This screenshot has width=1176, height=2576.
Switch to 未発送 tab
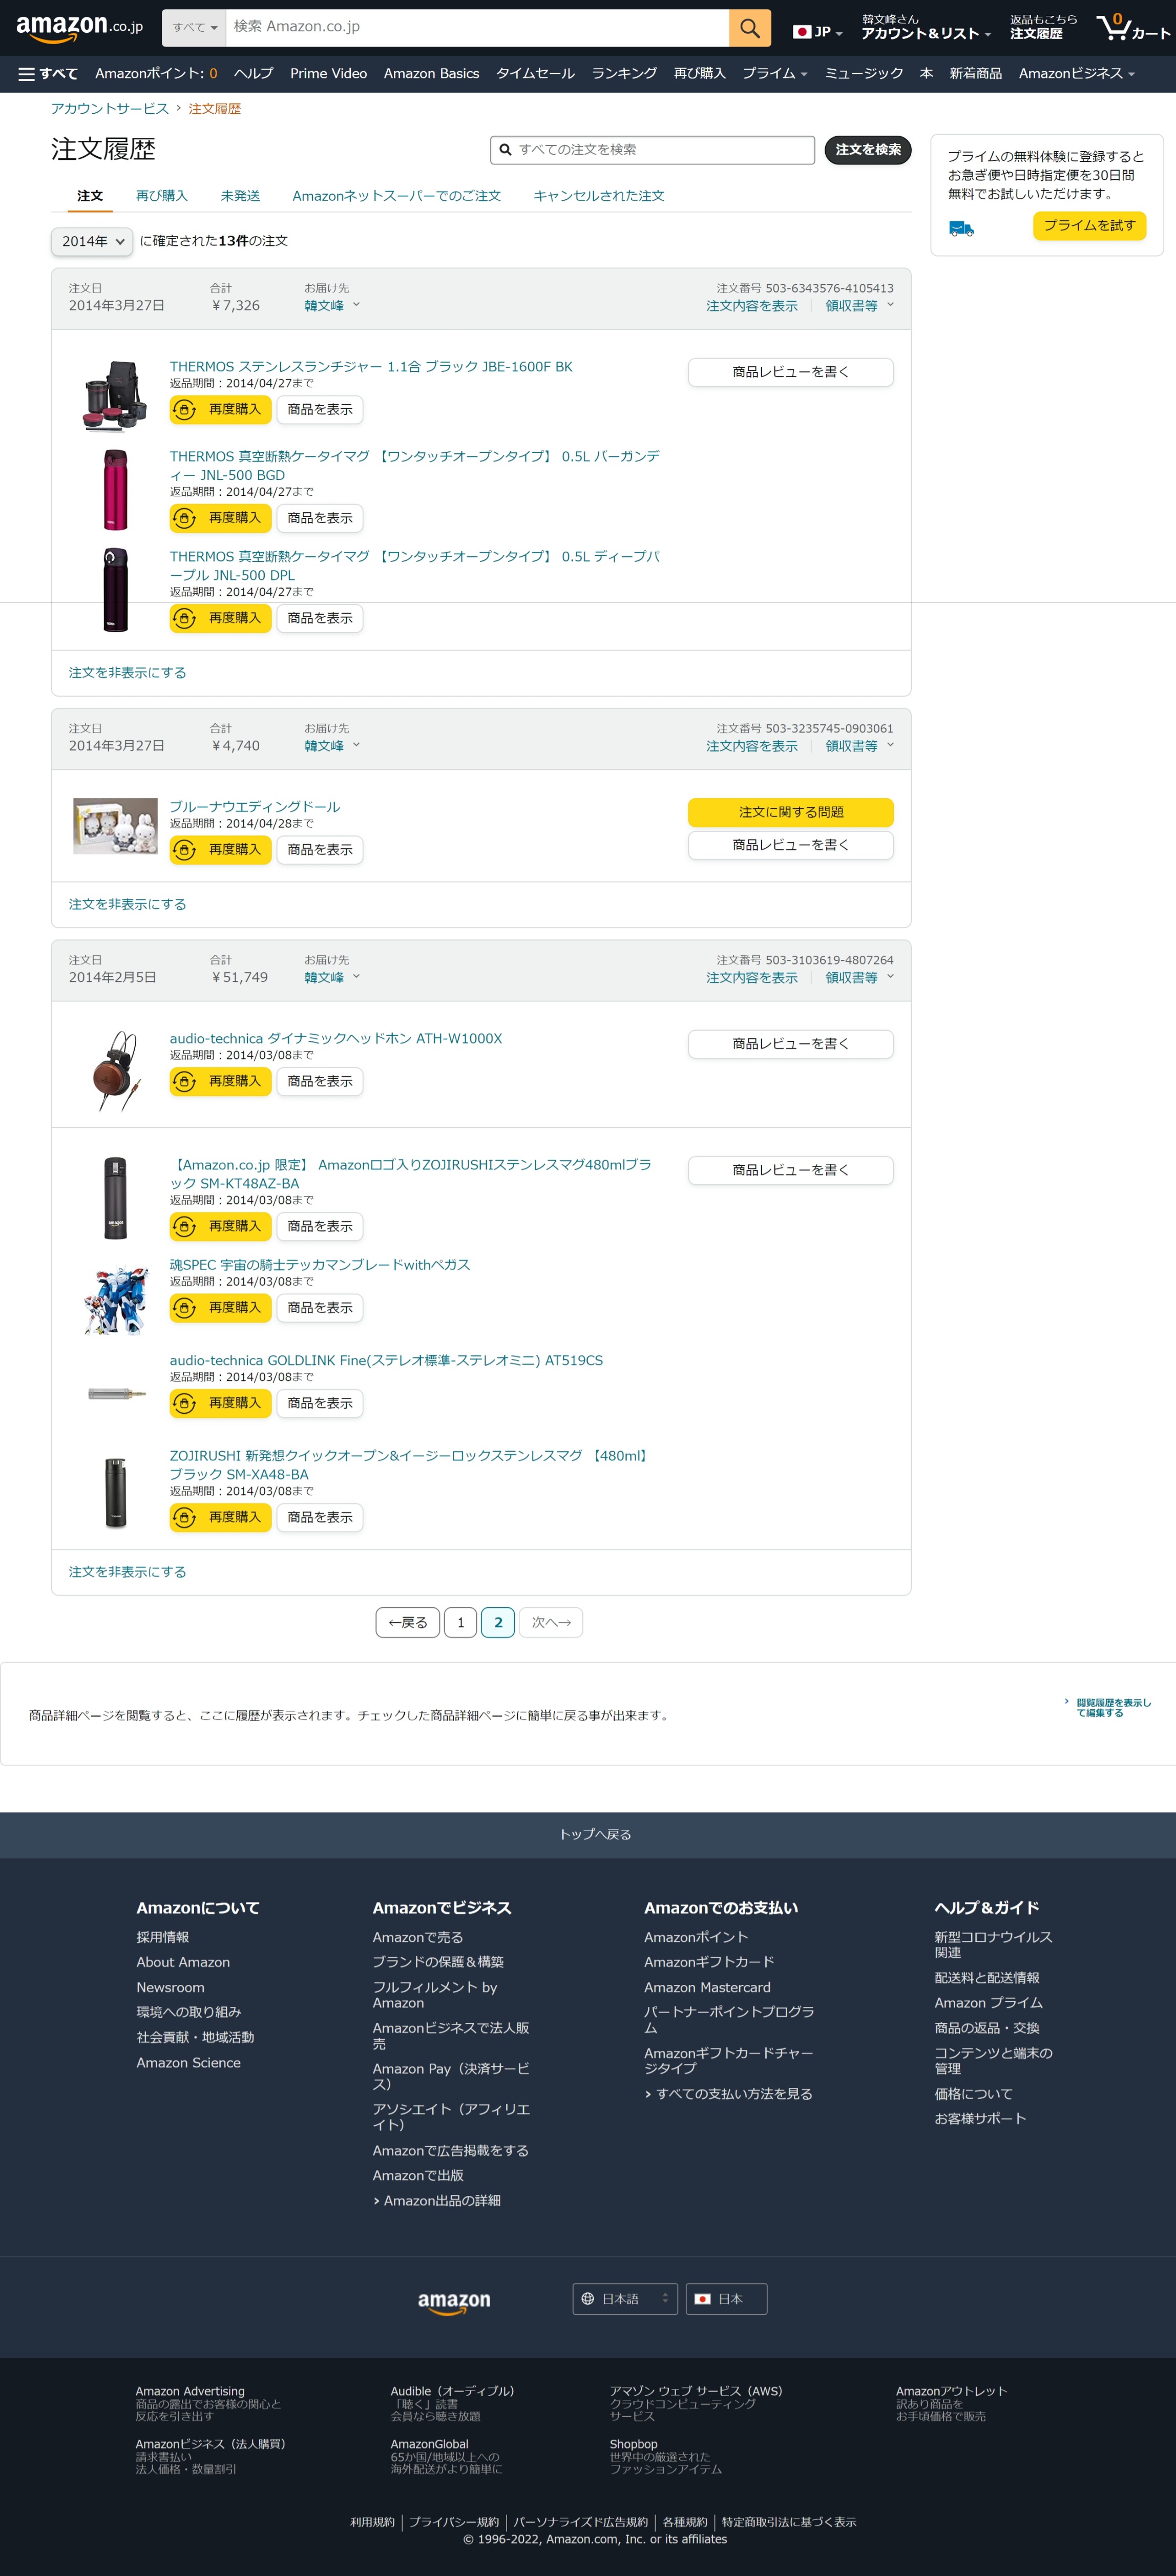[240, 196]
